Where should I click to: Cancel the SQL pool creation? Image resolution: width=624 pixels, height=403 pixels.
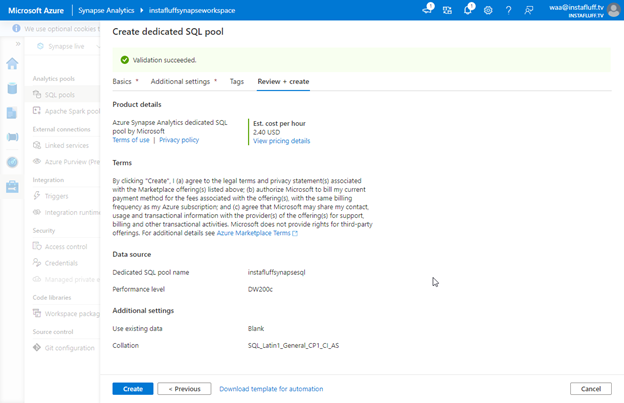point(591,389)
